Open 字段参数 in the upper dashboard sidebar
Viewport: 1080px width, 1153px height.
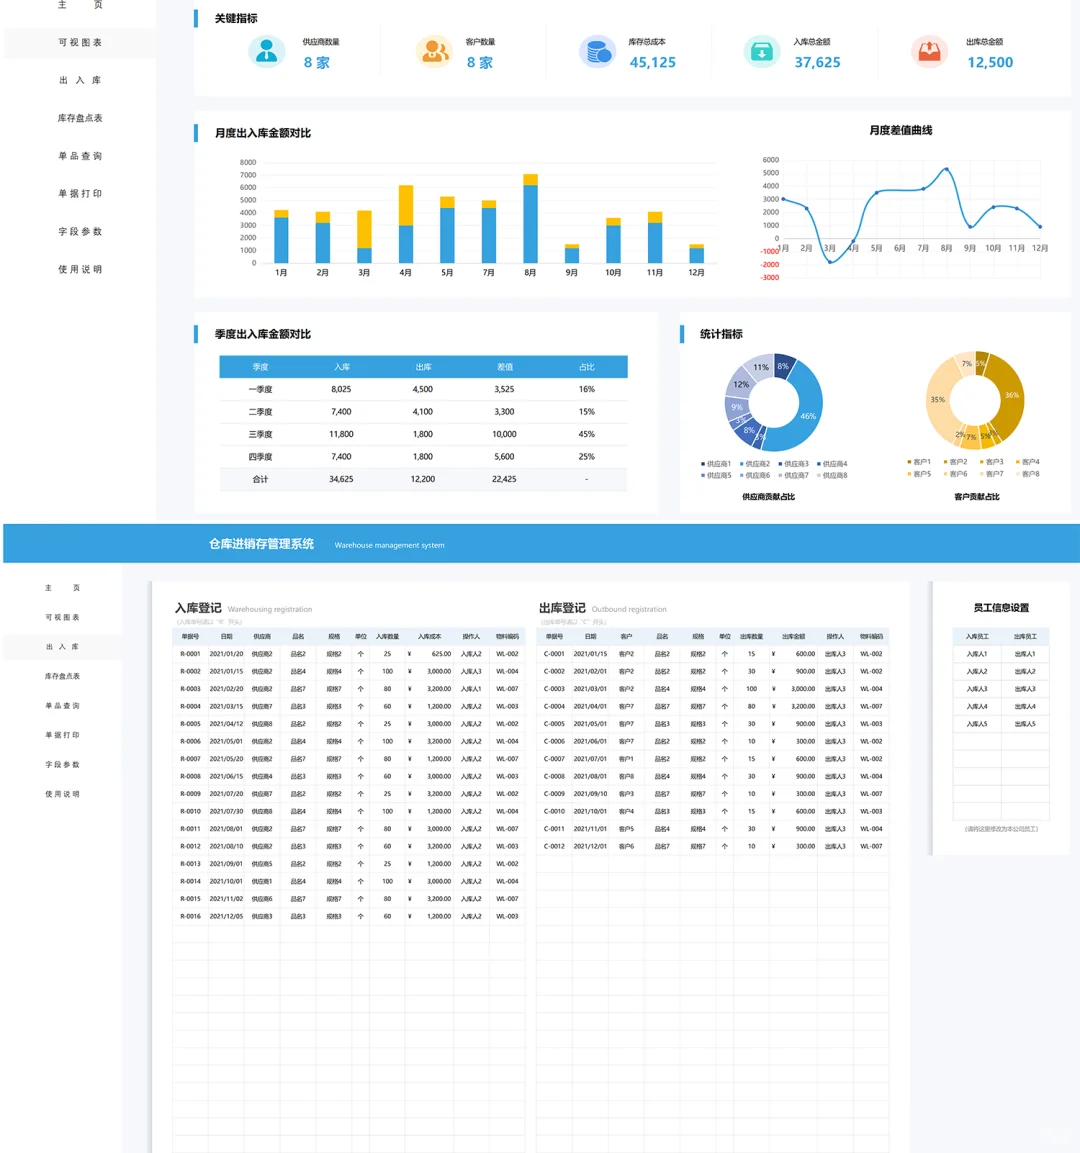click(80, 232)
